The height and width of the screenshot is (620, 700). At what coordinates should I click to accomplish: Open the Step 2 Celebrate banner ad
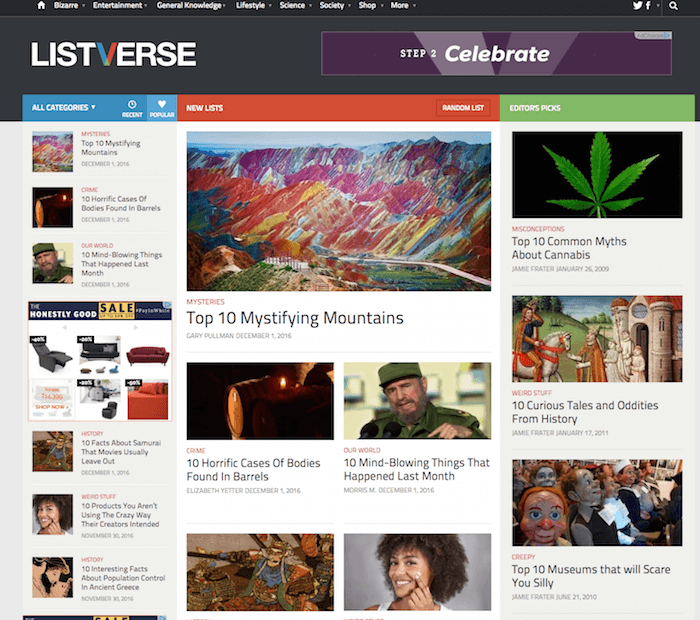[x=496, y=54]
